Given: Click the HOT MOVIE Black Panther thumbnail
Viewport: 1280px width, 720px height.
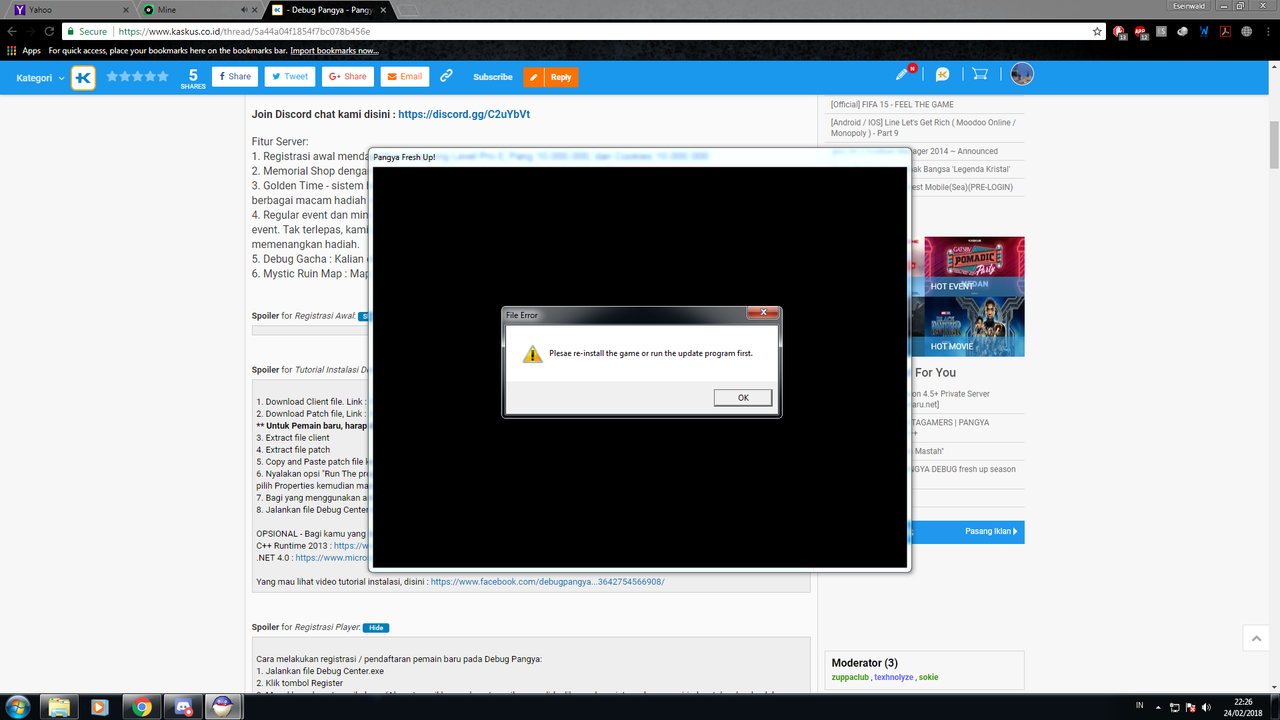Looking at the screenshot, I should coord(975,326).
